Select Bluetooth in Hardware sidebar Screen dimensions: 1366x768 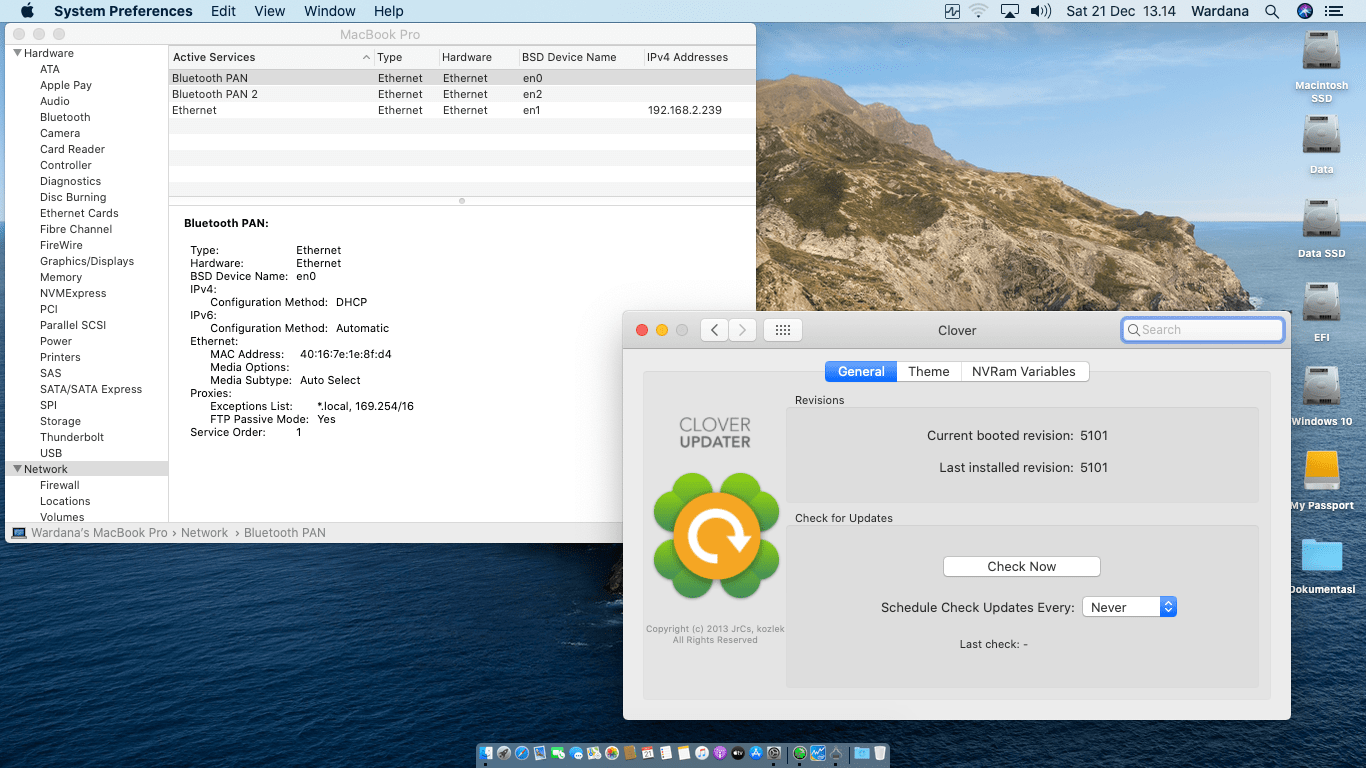point(65,117)
